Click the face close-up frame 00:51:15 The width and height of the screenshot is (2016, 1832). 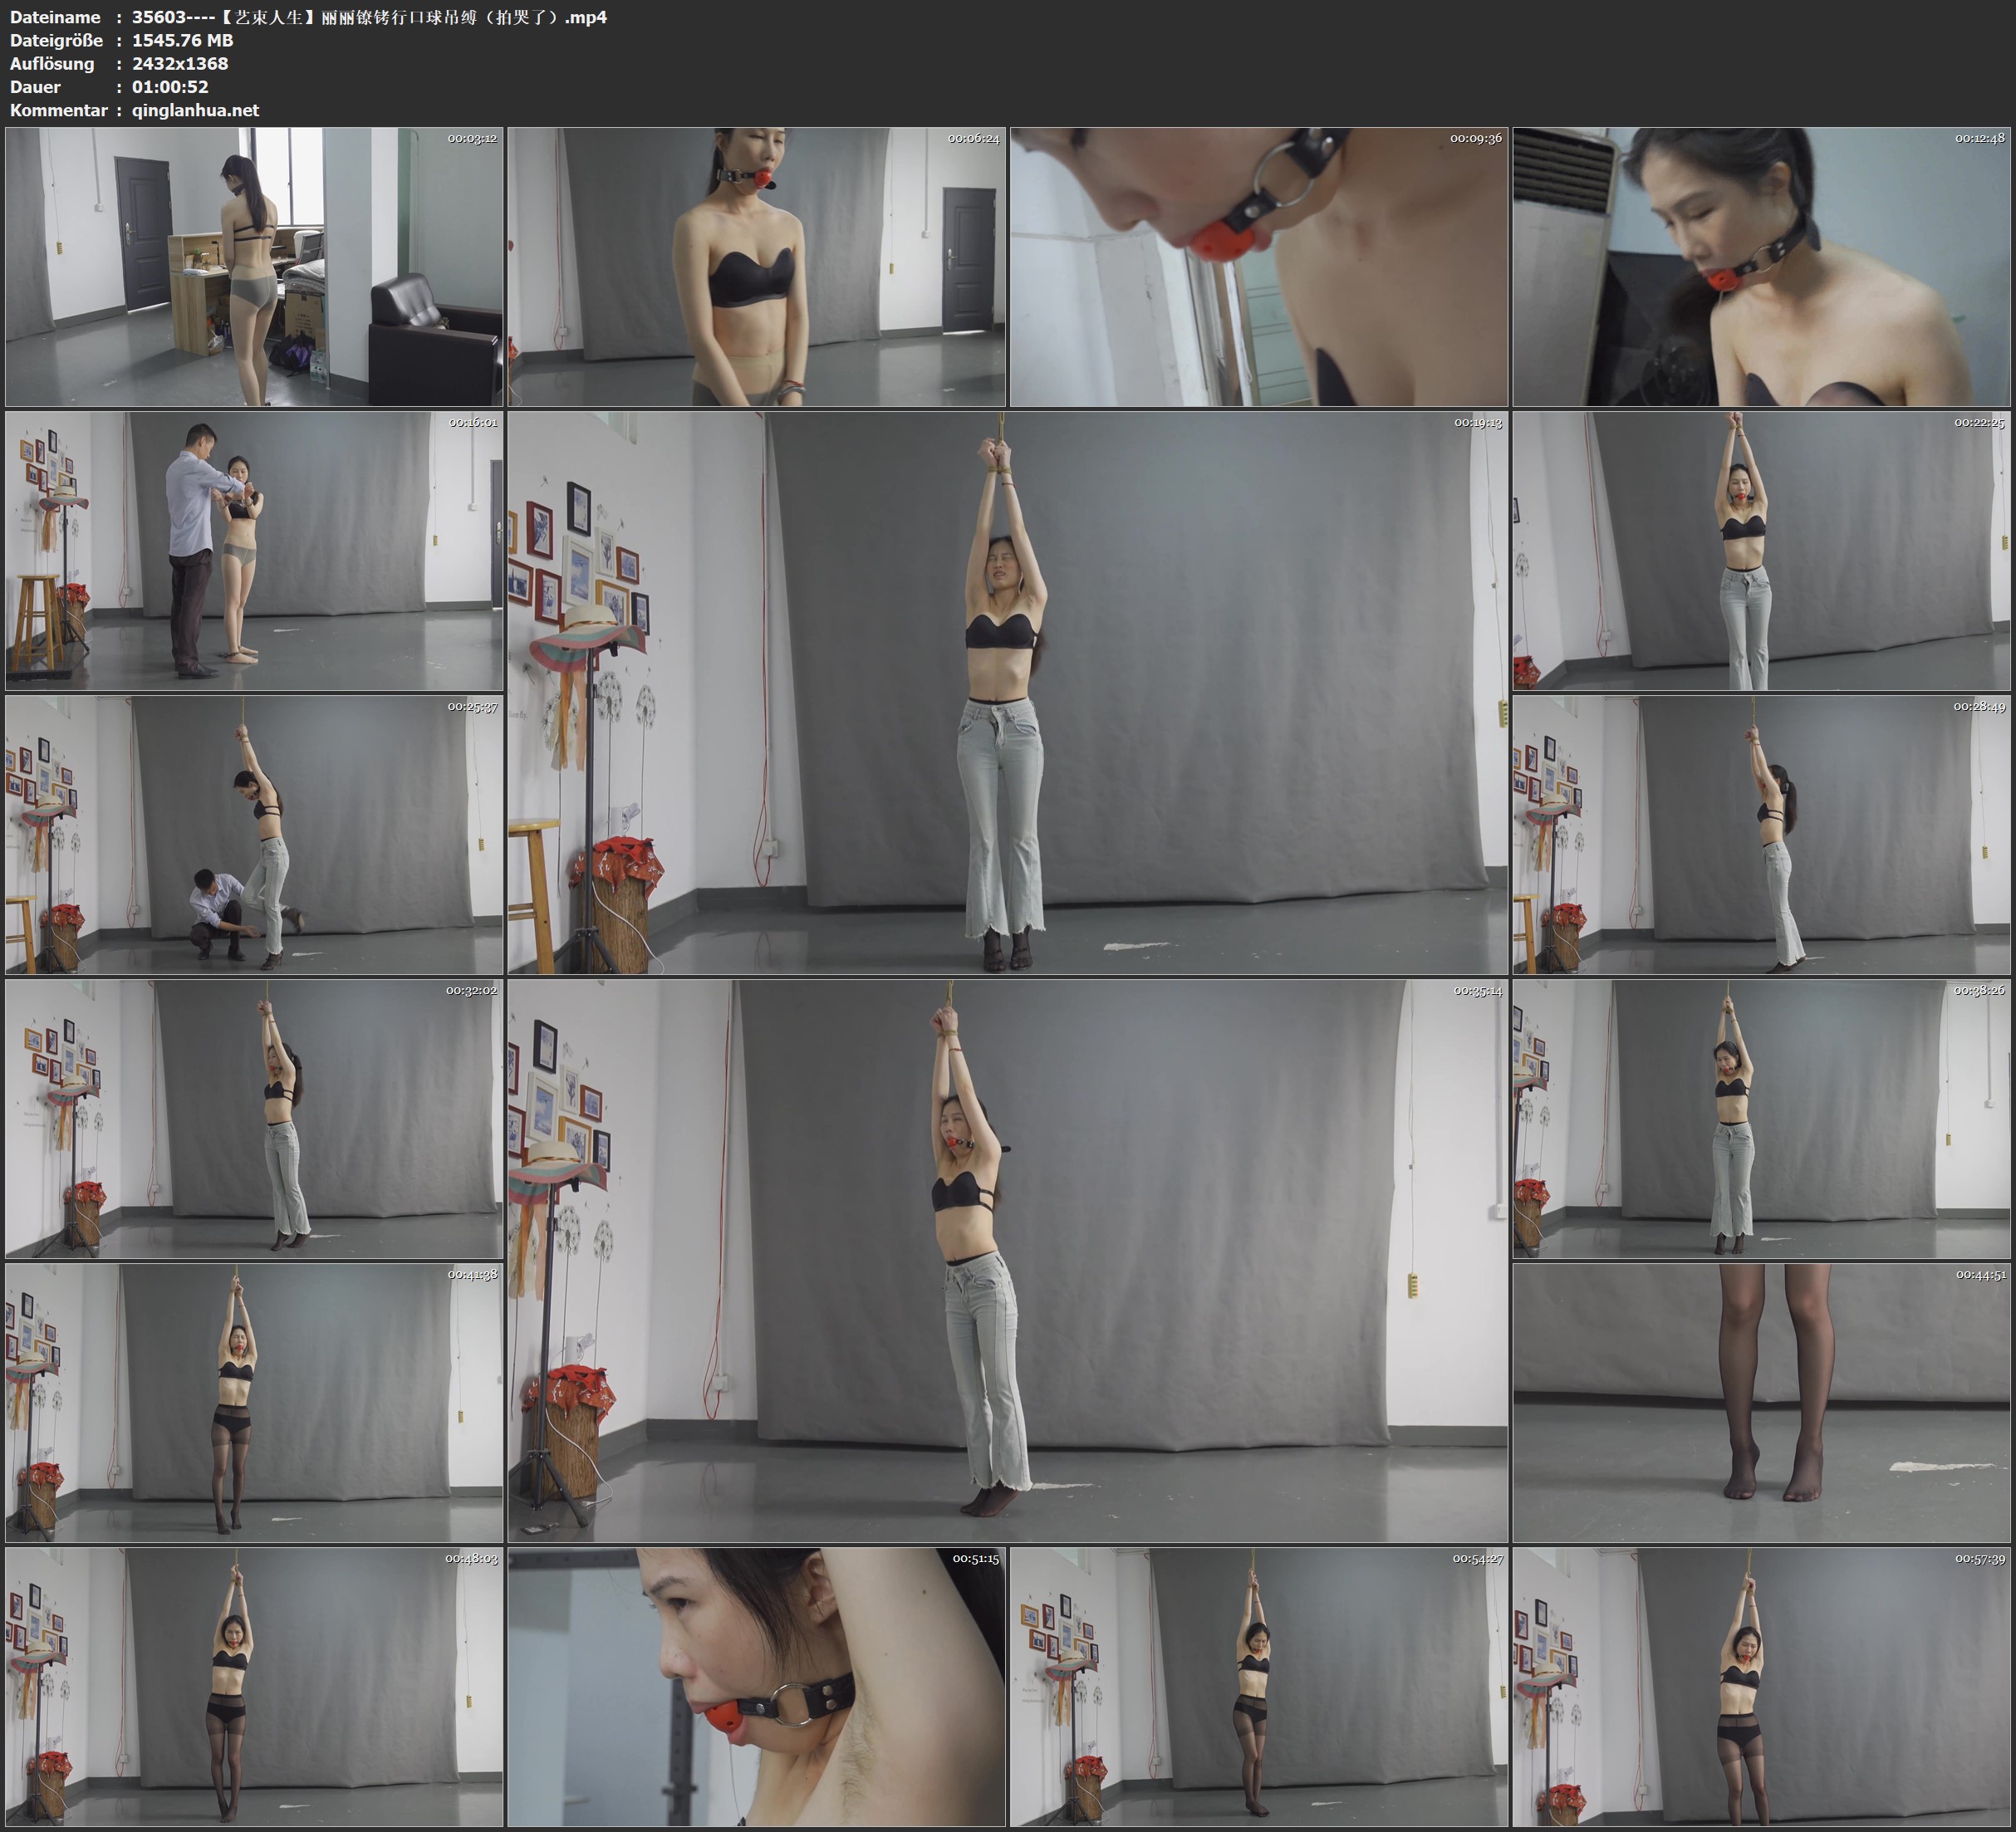tap(756, 1686)
